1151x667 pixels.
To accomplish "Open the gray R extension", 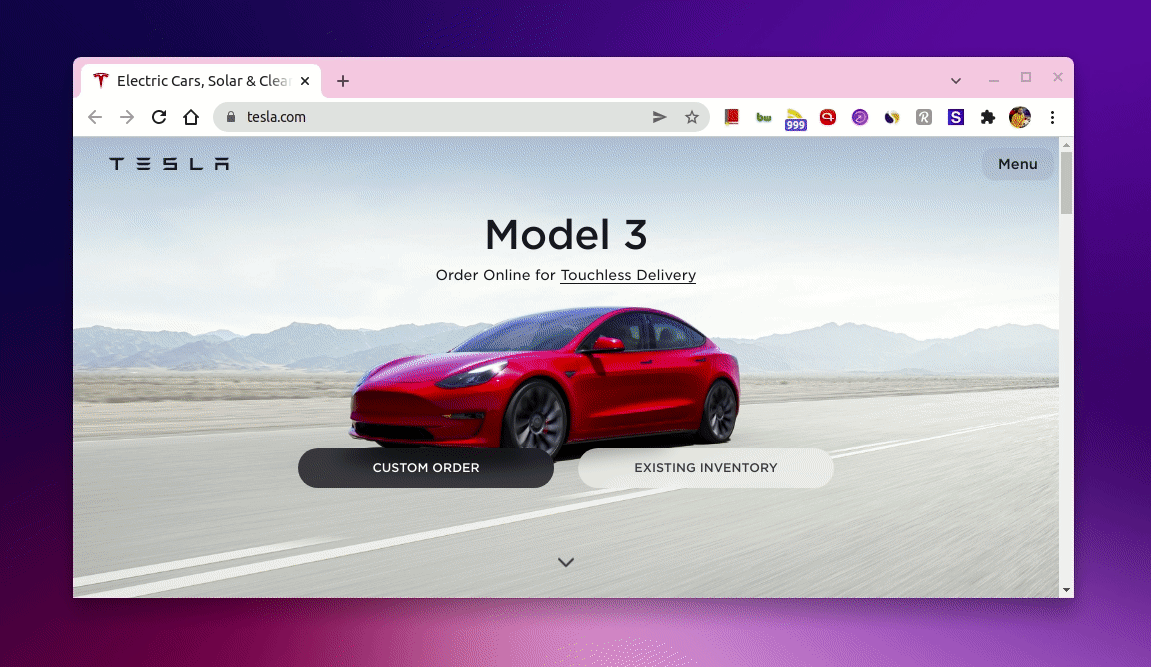I will 923,117.
